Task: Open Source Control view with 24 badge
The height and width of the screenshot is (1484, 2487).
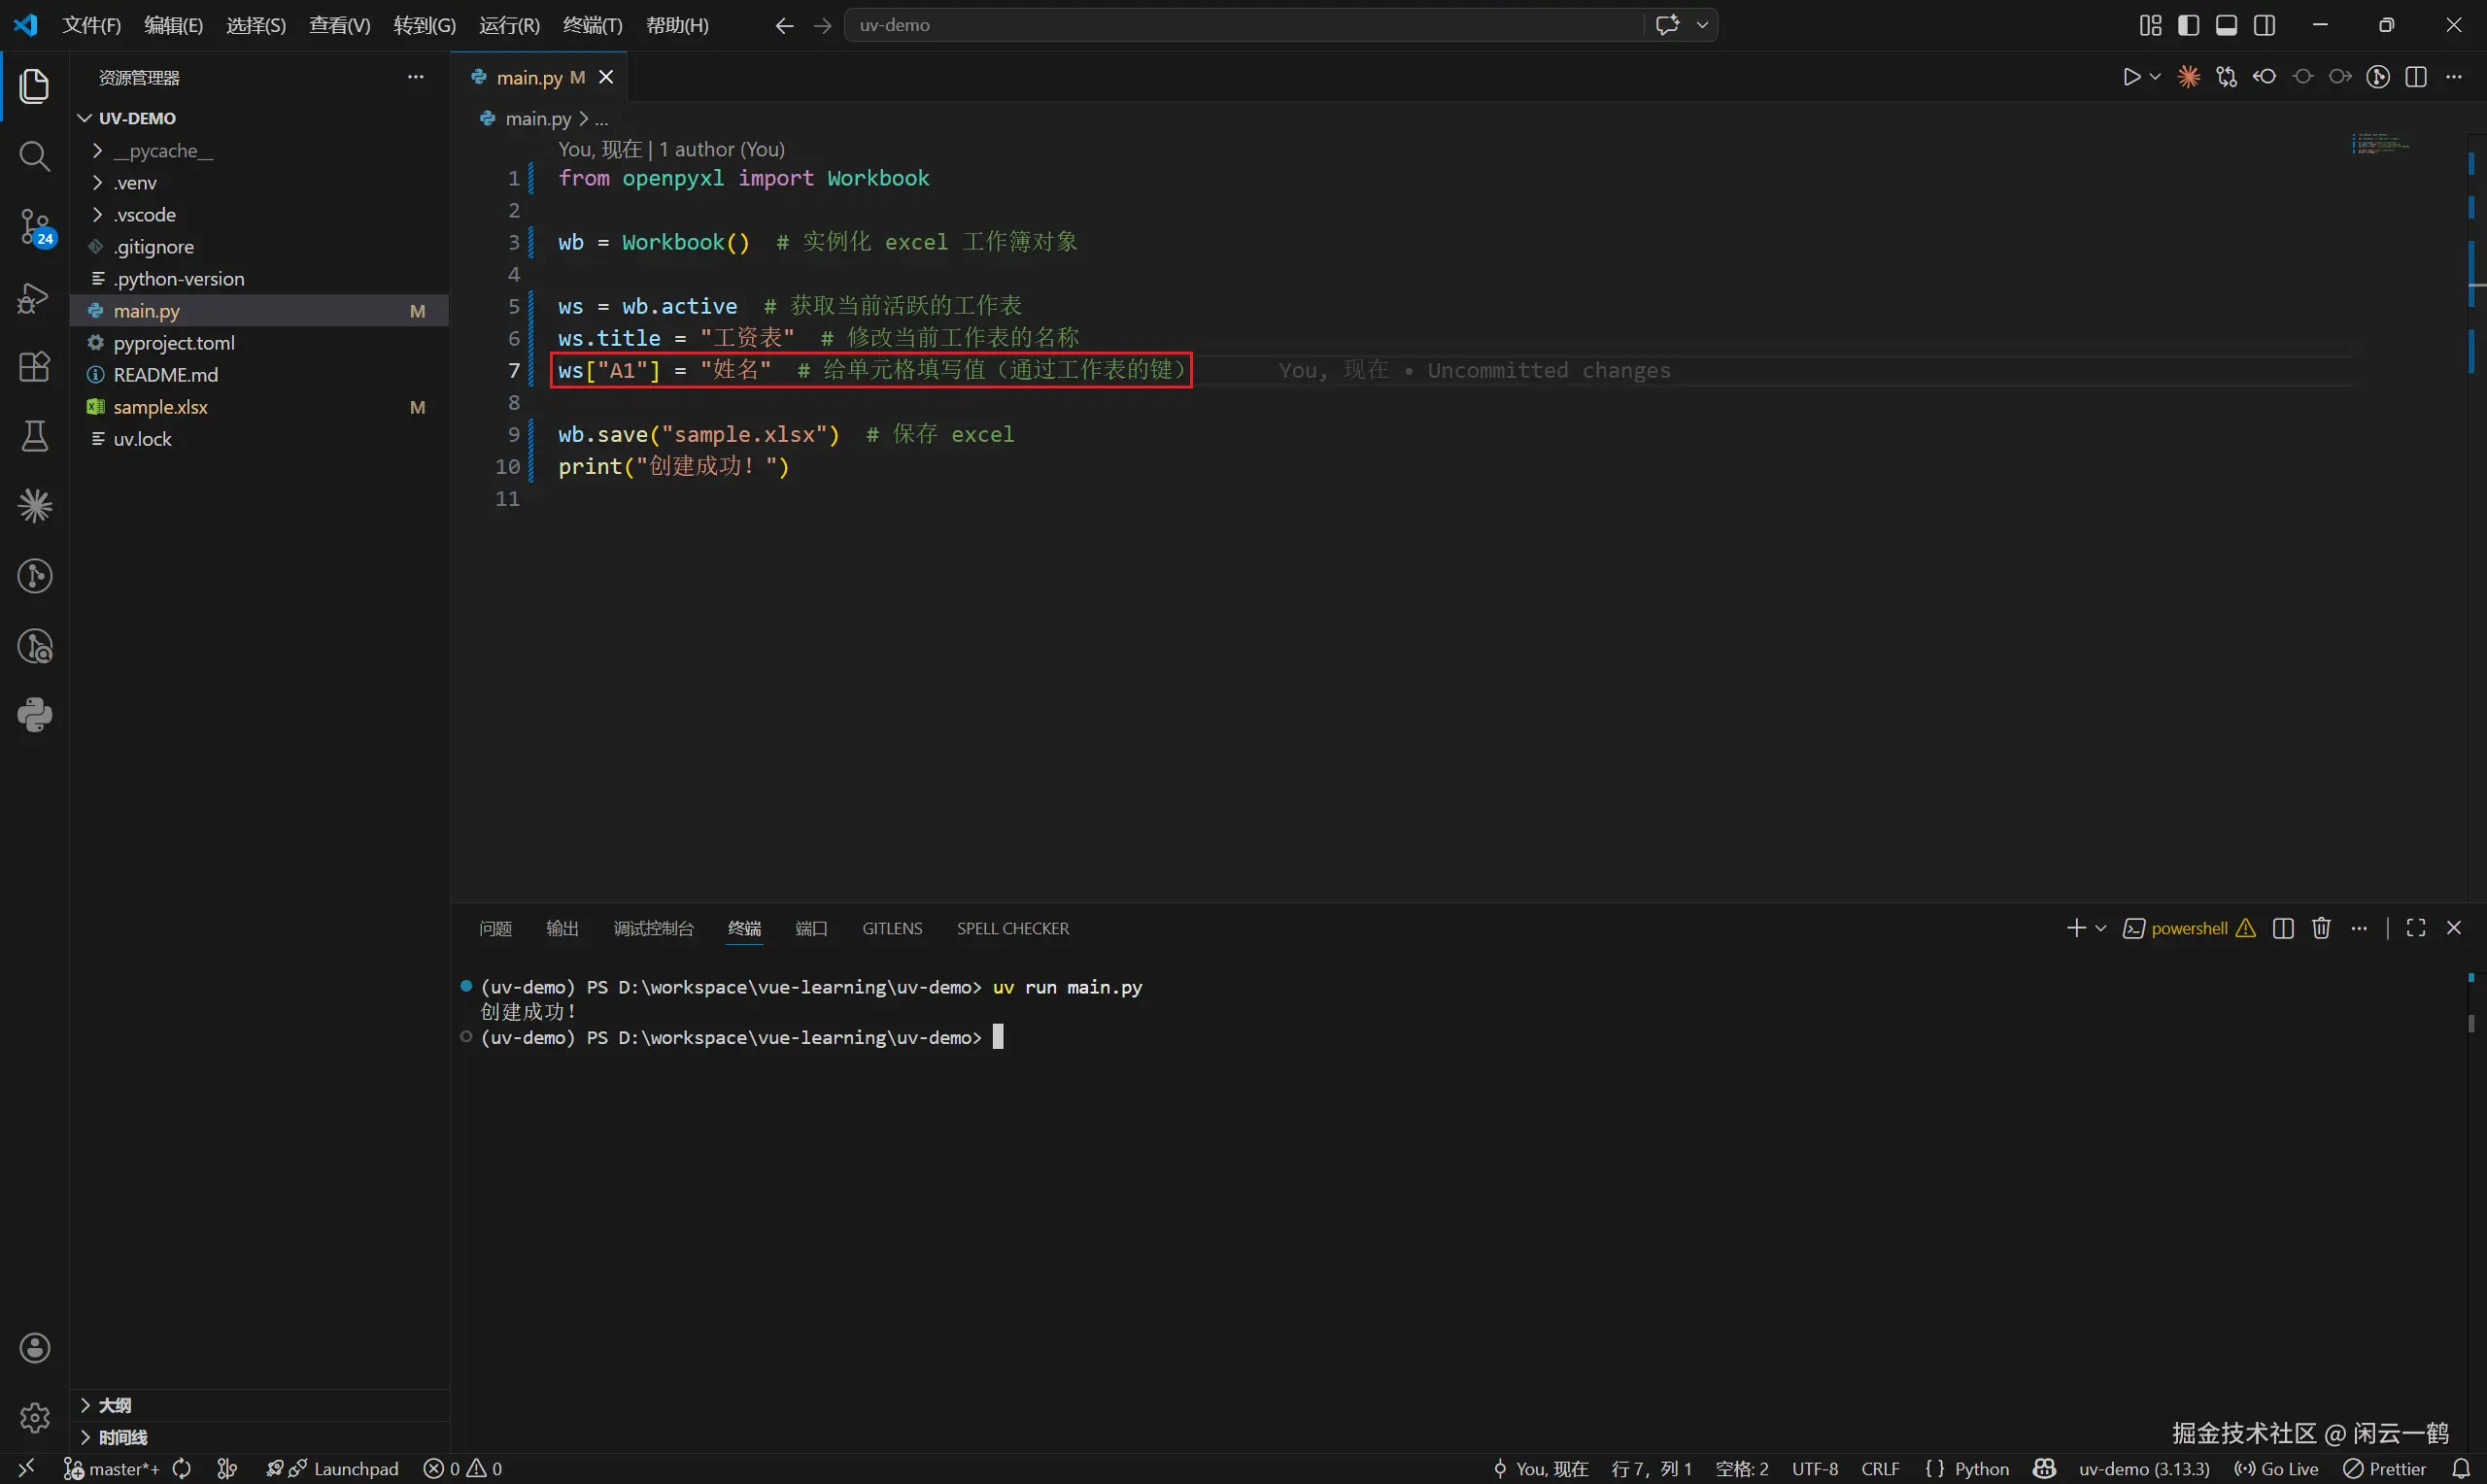Action: click(x=34, y=226)
